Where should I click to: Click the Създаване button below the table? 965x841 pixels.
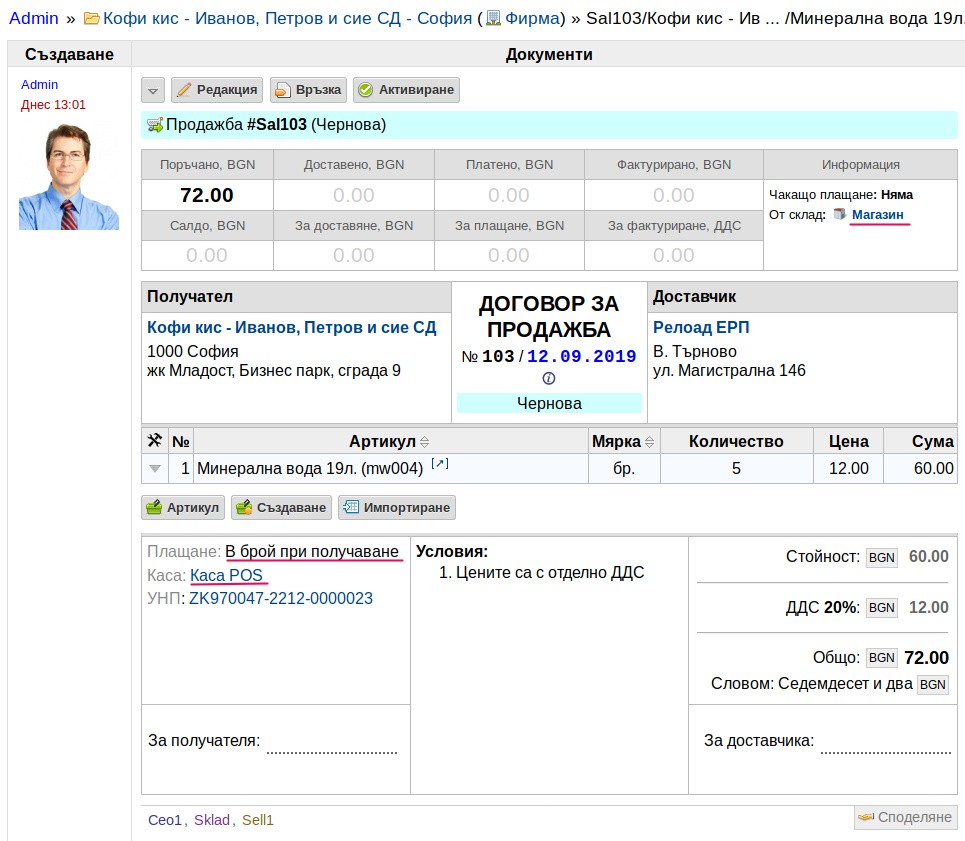(x=281, y=508)
